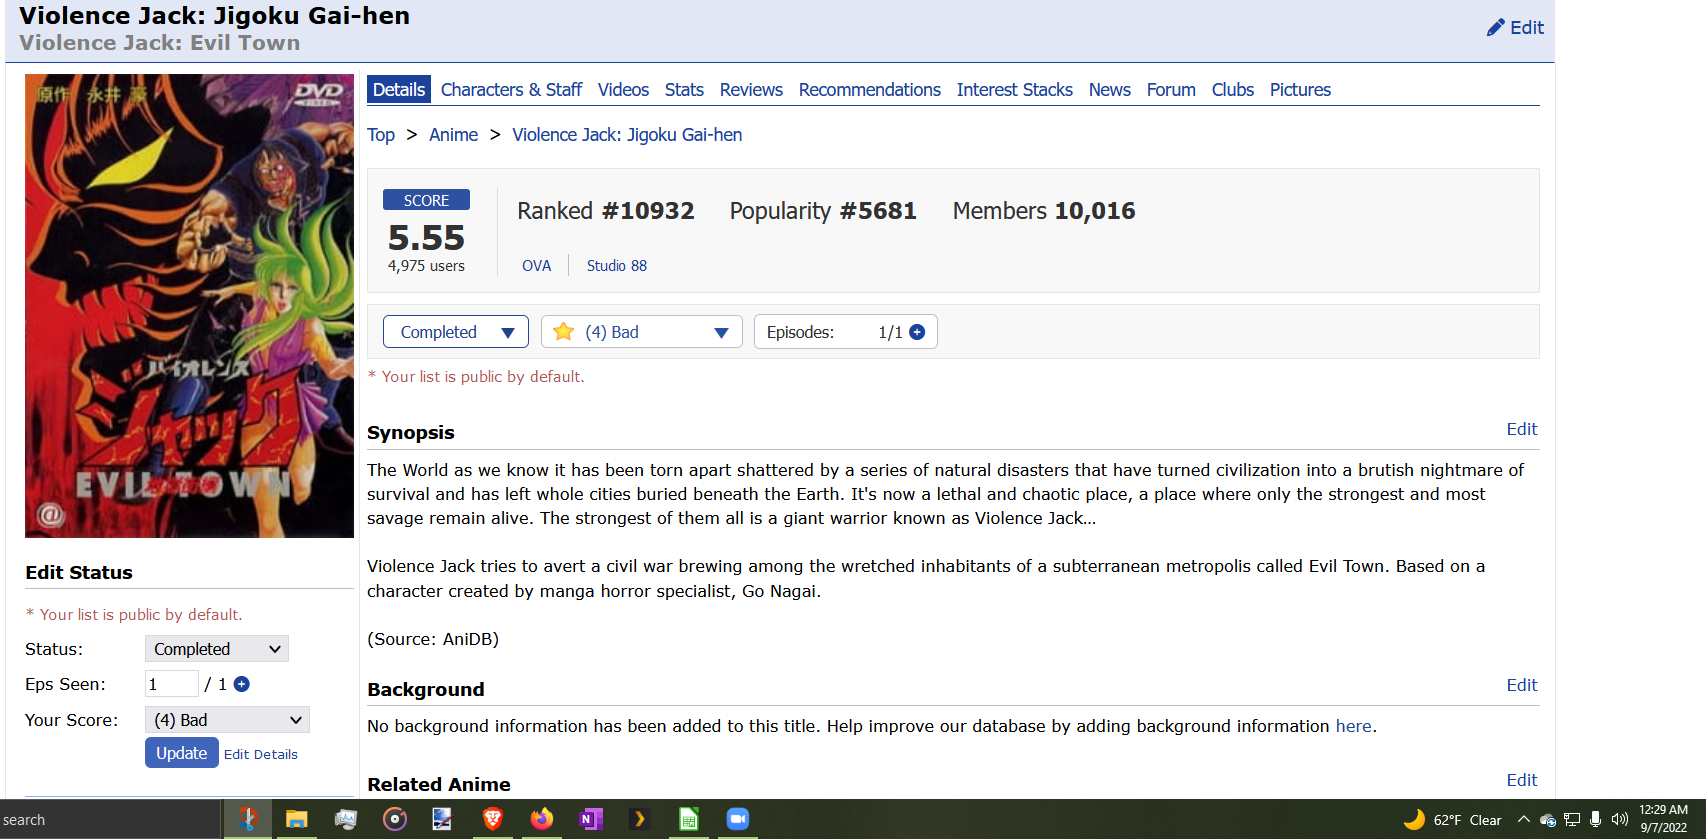This screenshot has width=1706, height=839.
Task: Click the '(Source: AniDB)' text
Action: pos(433,639)
